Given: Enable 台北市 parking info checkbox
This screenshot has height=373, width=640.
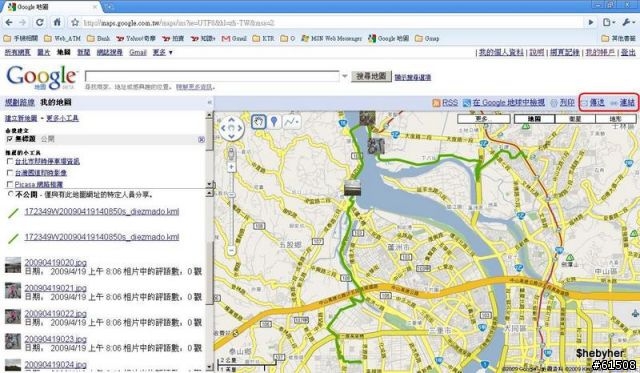Looking at the screenshot, I should (x=10, y=161).
